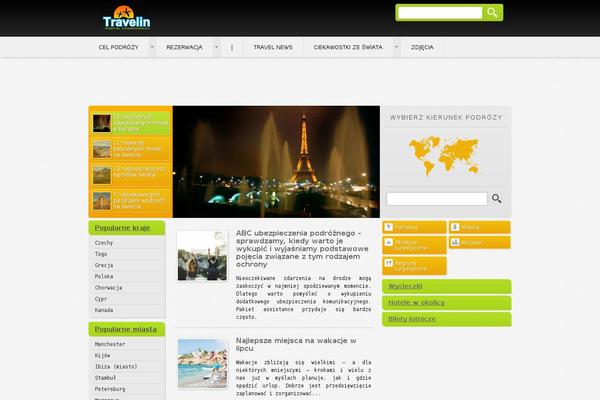
Task: Open the Bilety lotnicze green bar
Action: (447, 319)
